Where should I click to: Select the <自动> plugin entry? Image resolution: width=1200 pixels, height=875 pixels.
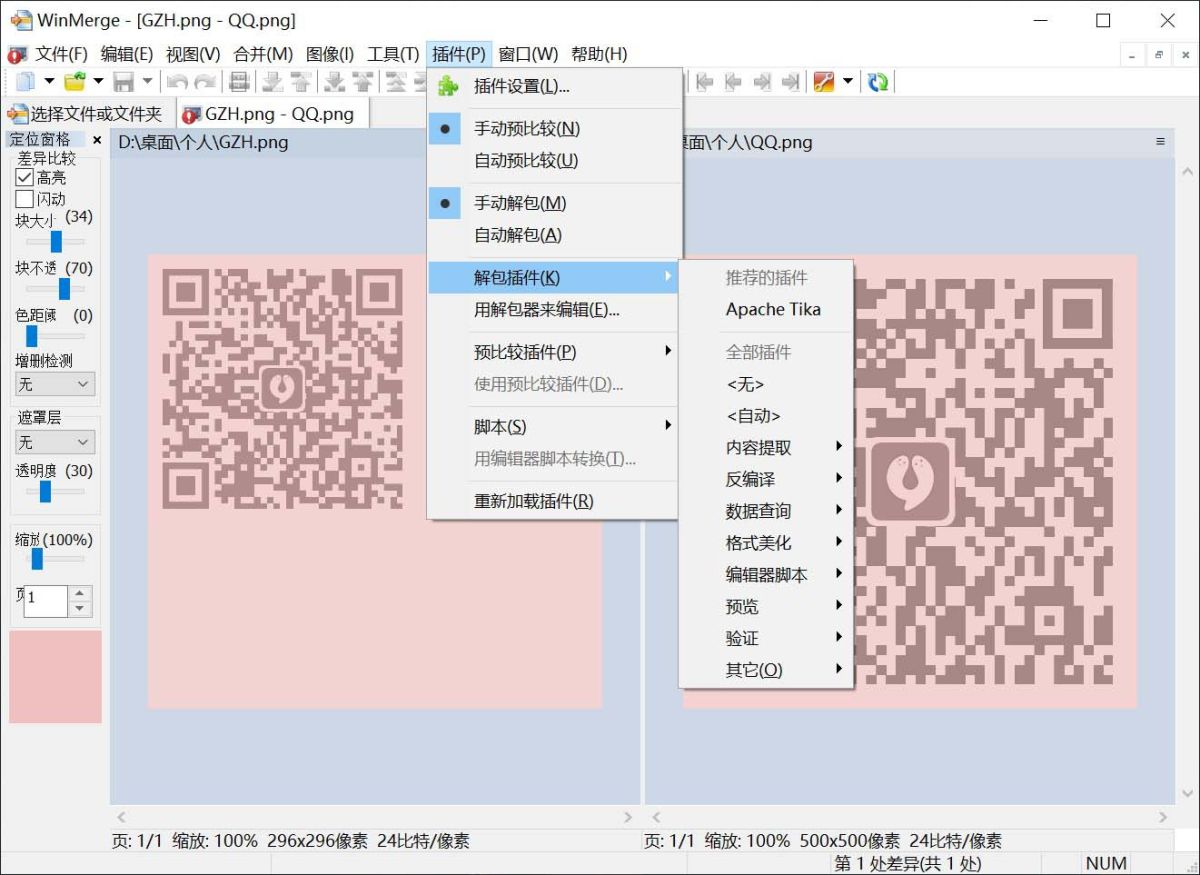coord(766,415)
